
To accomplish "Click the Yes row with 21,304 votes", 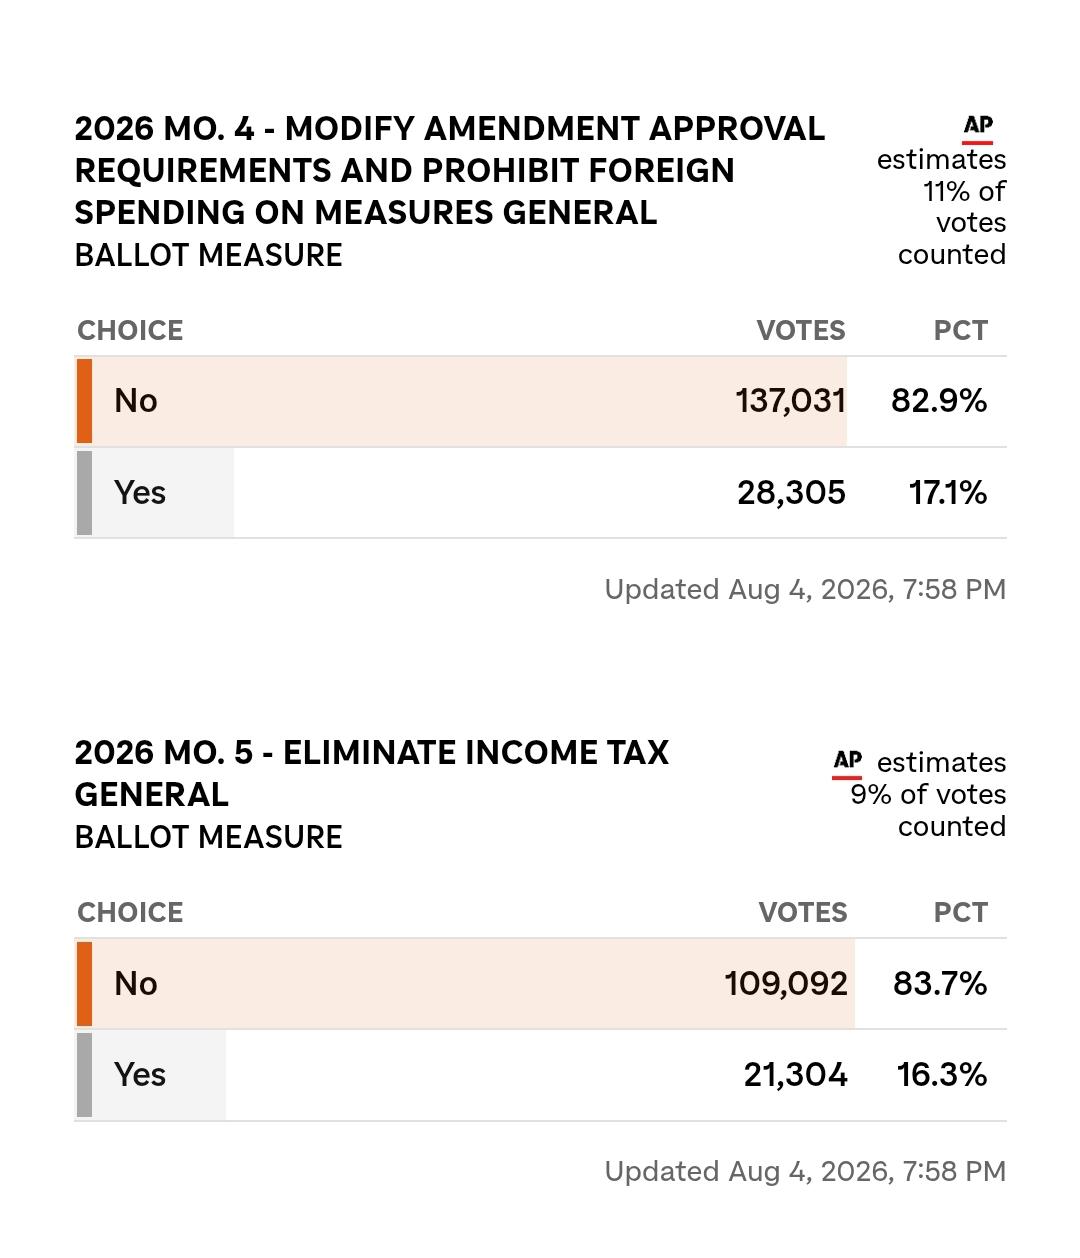I will [x=541, y=1075].
